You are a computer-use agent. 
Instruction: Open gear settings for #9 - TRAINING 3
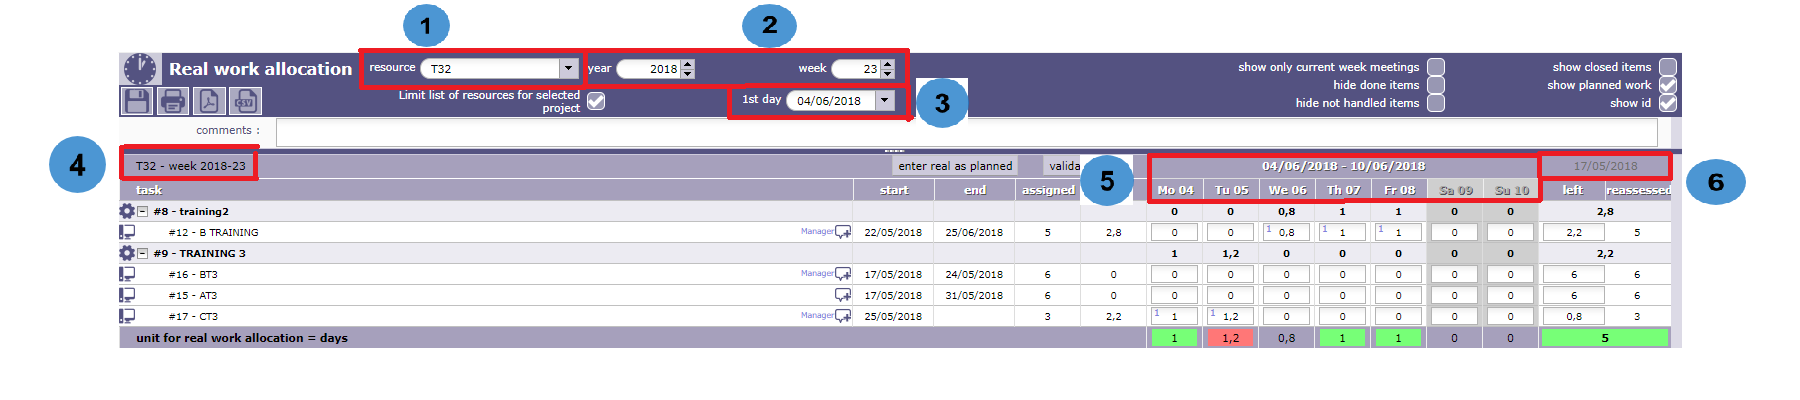[x=127, y=253]
